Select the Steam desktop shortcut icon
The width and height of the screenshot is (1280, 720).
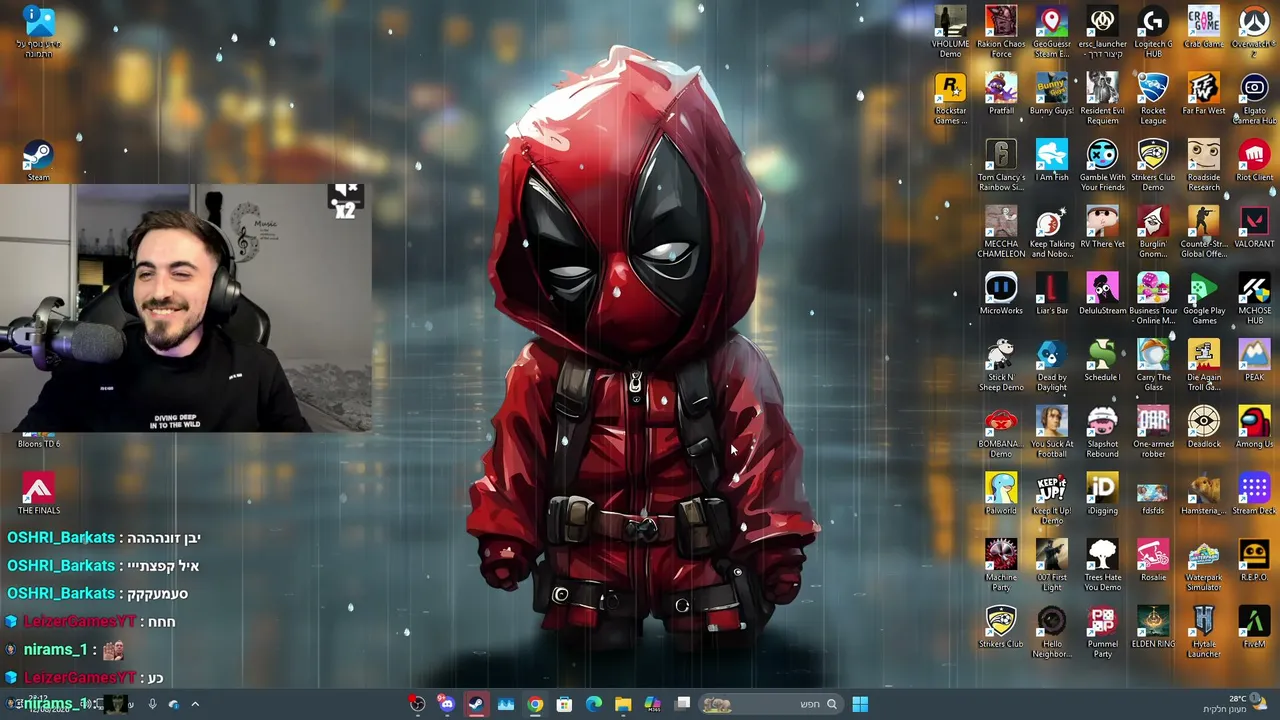click(39, 160)
